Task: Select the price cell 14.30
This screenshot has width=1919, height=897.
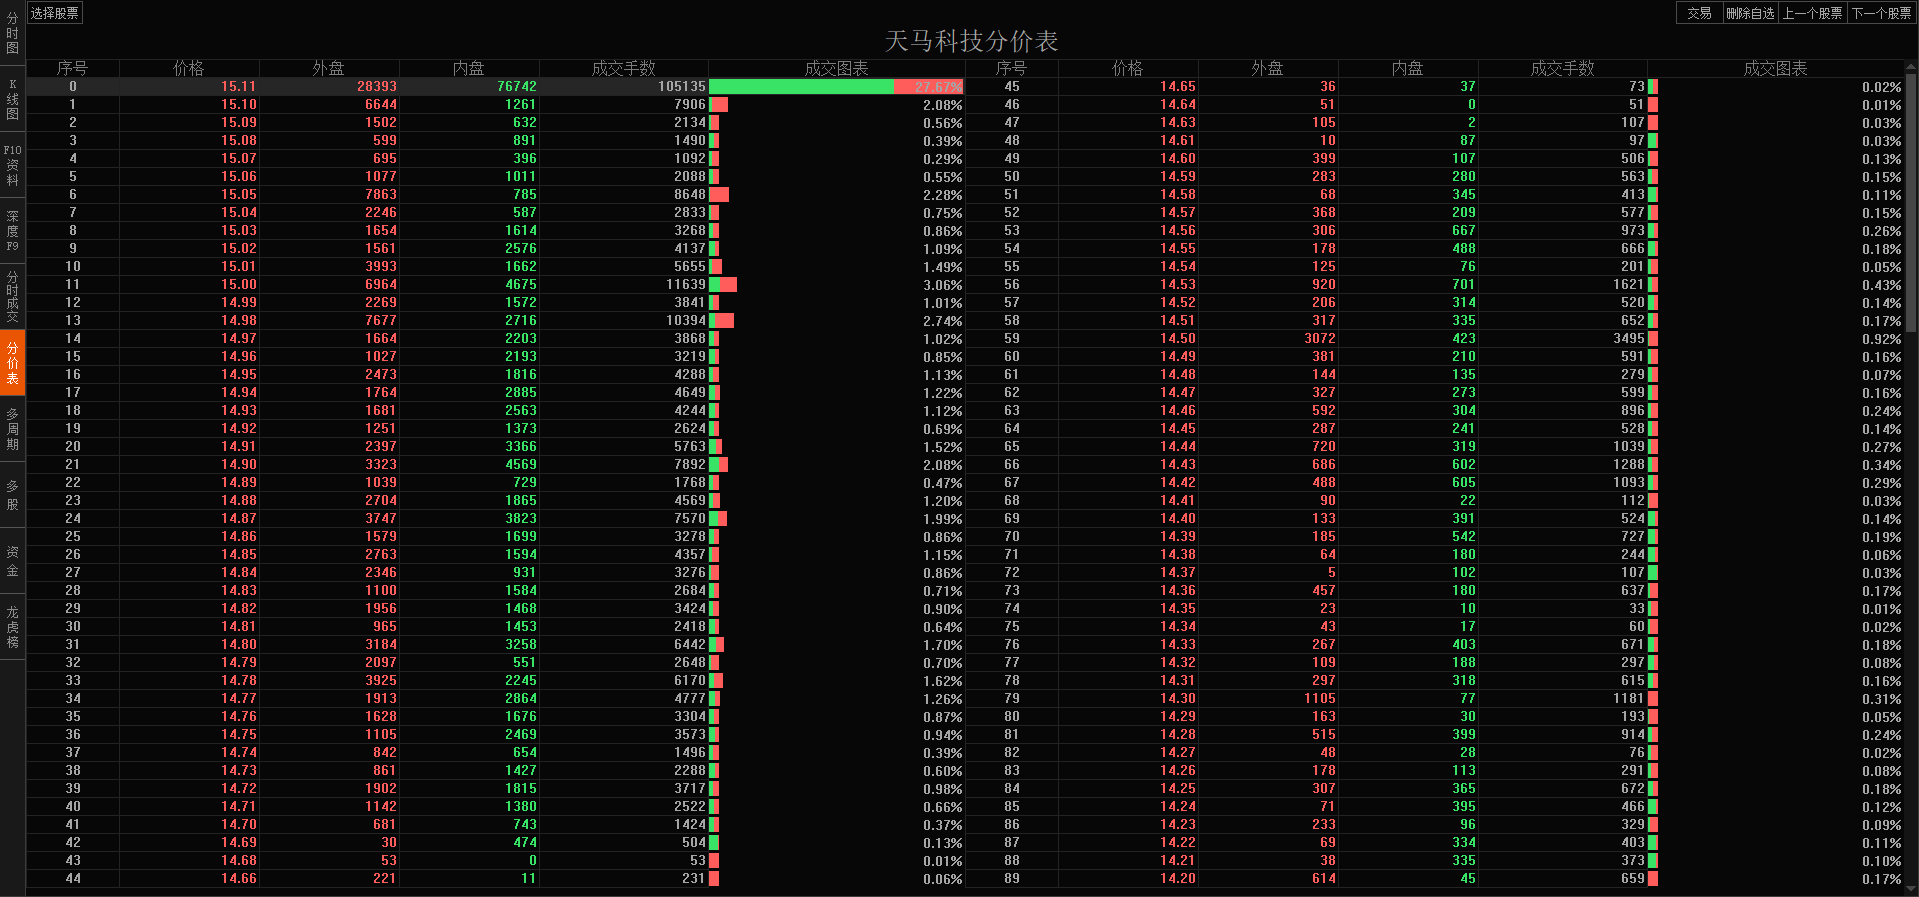Action: (1177, 699)
